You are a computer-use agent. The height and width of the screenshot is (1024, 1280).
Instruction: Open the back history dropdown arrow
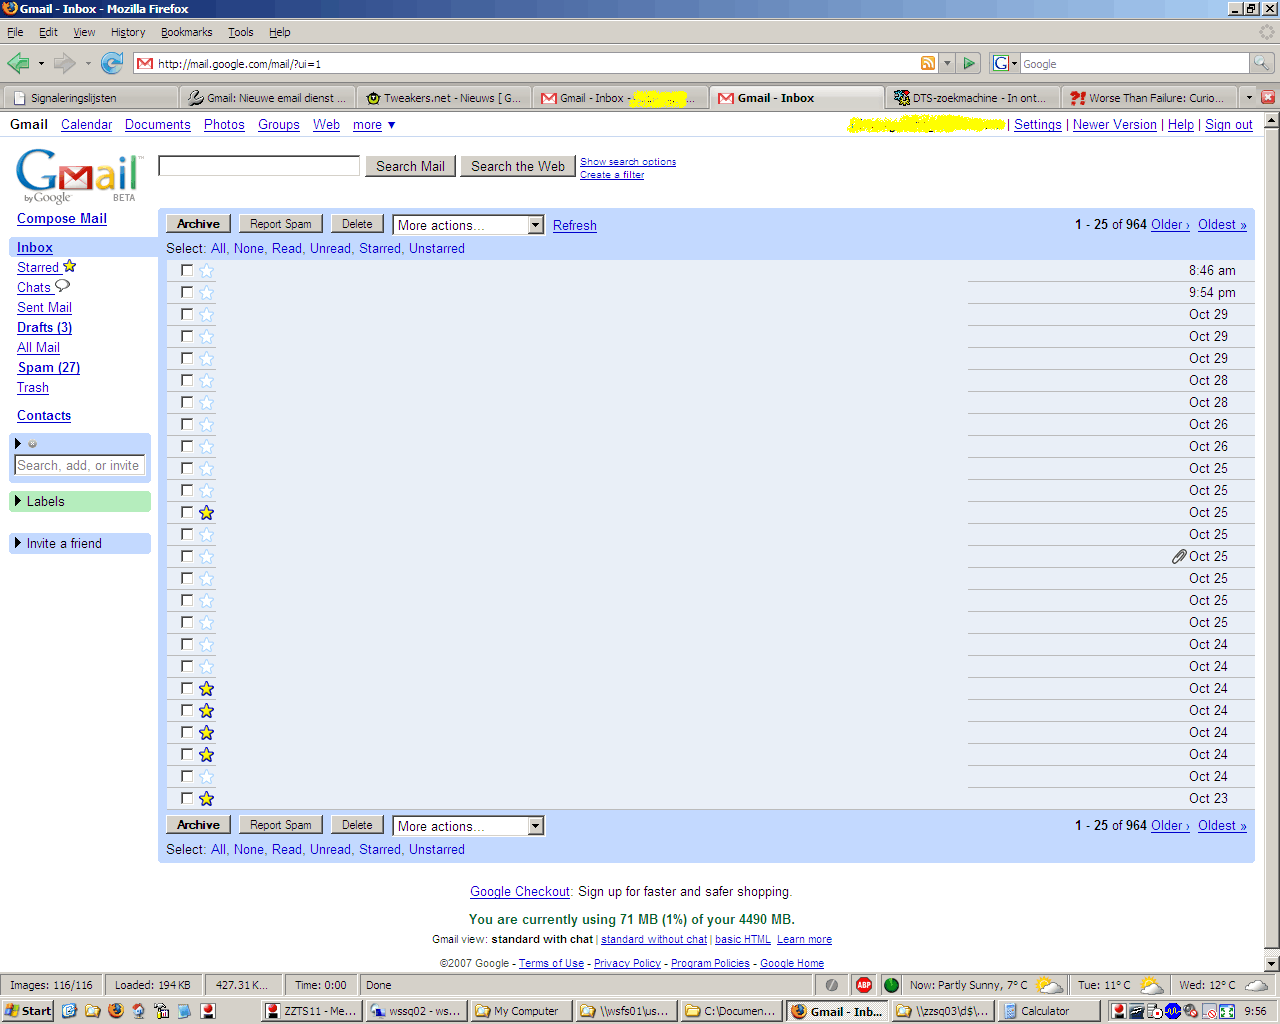click(41, 64)
